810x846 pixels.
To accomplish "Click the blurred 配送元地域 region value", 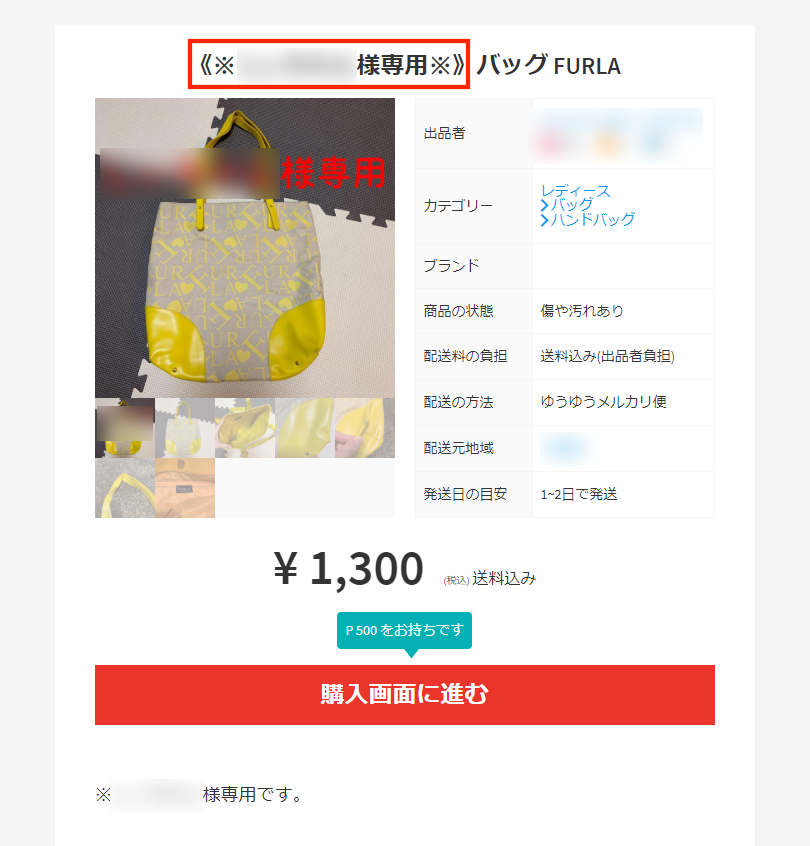I will (564, 448).
